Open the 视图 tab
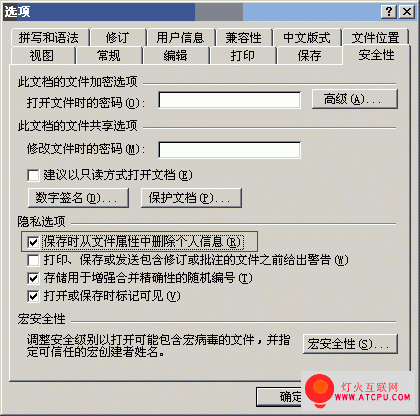Screen dimensions: 420x416 click(x=42, y=55)
